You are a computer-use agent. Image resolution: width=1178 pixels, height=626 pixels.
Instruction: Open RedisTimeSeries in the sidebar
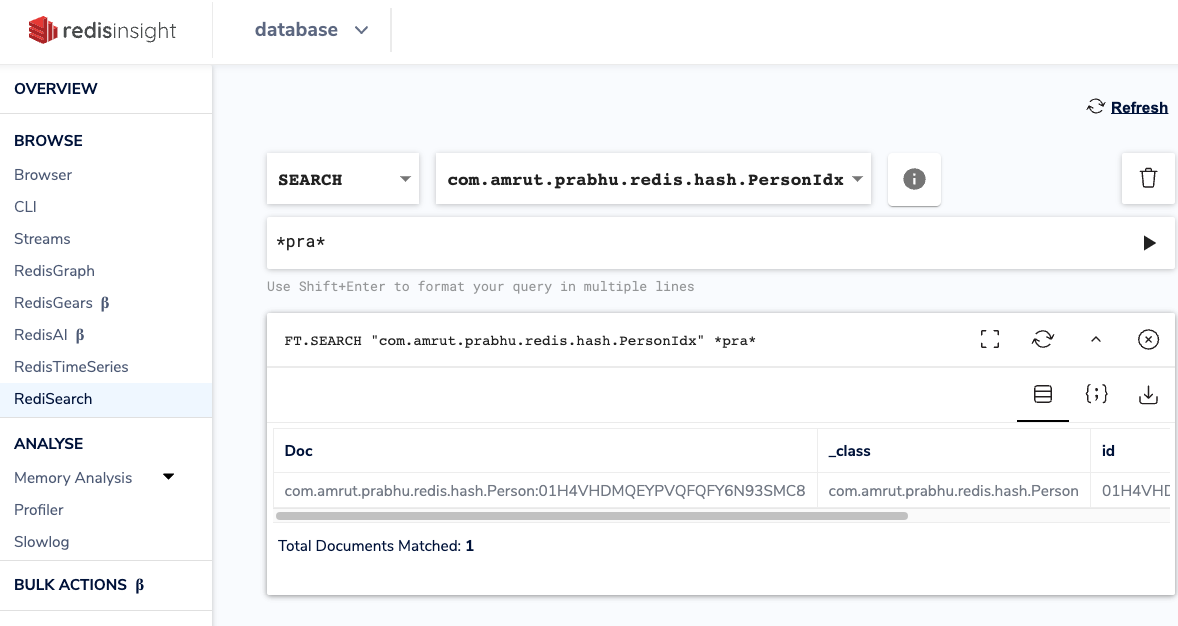[71, 367]
